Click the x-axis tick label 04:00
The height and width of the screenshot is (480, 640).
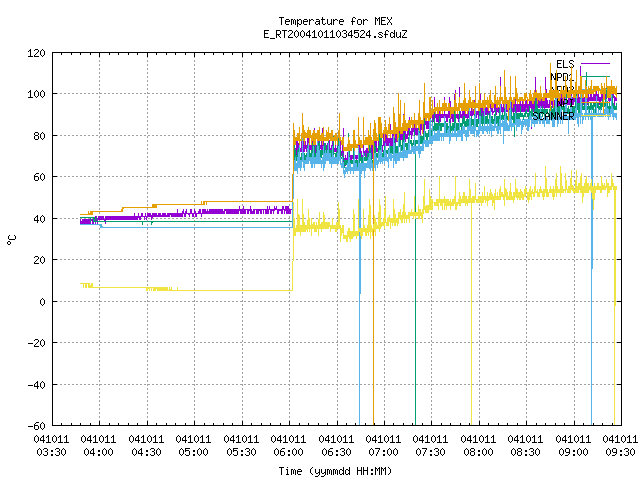pos(98,452)
